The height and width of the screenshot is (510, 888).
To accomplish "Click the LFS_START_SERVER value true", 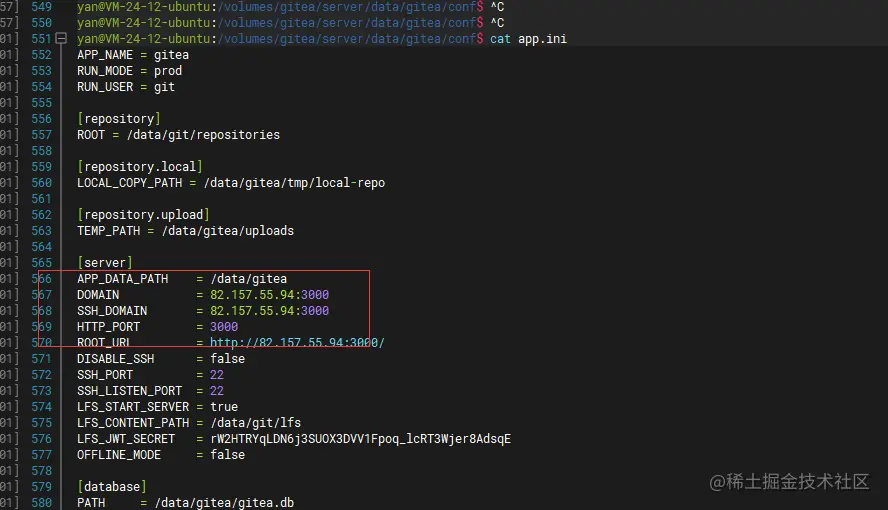I will 224,407.
